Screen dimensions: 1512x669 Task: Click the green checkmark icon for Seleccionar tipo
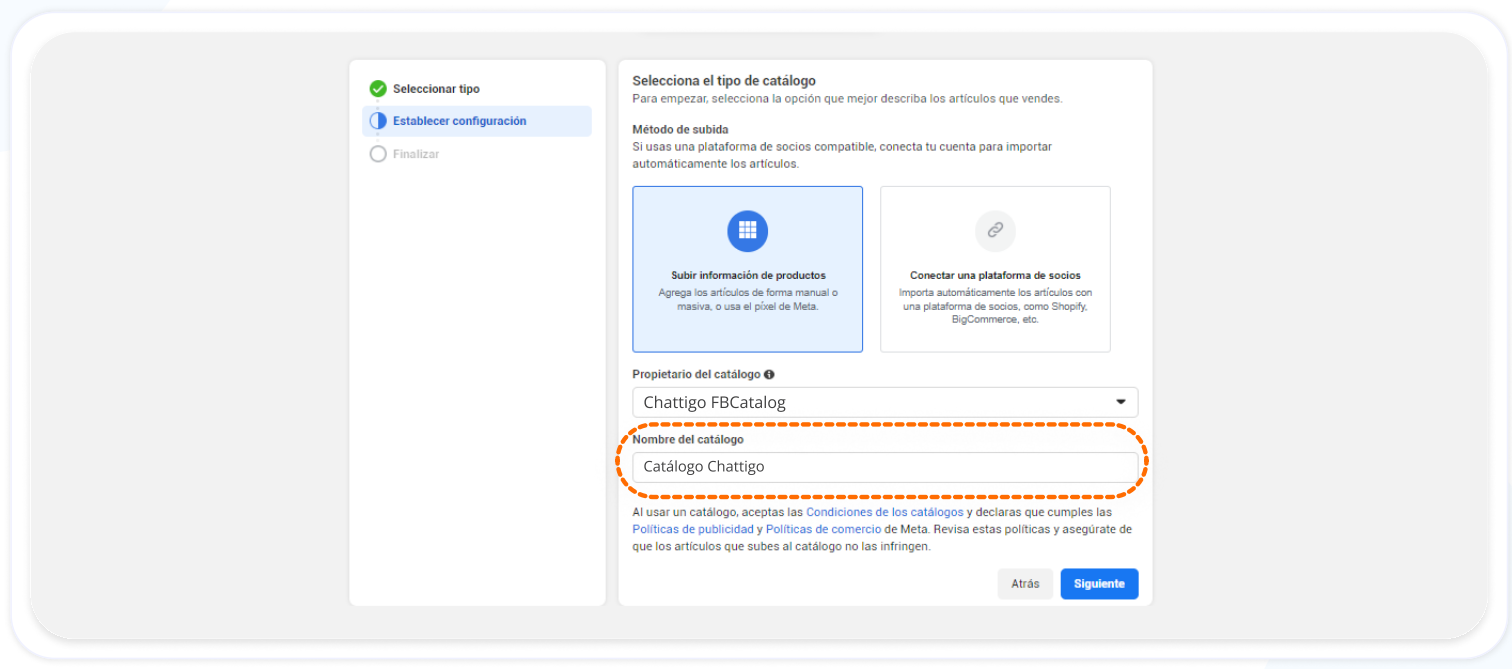point(378,89)
